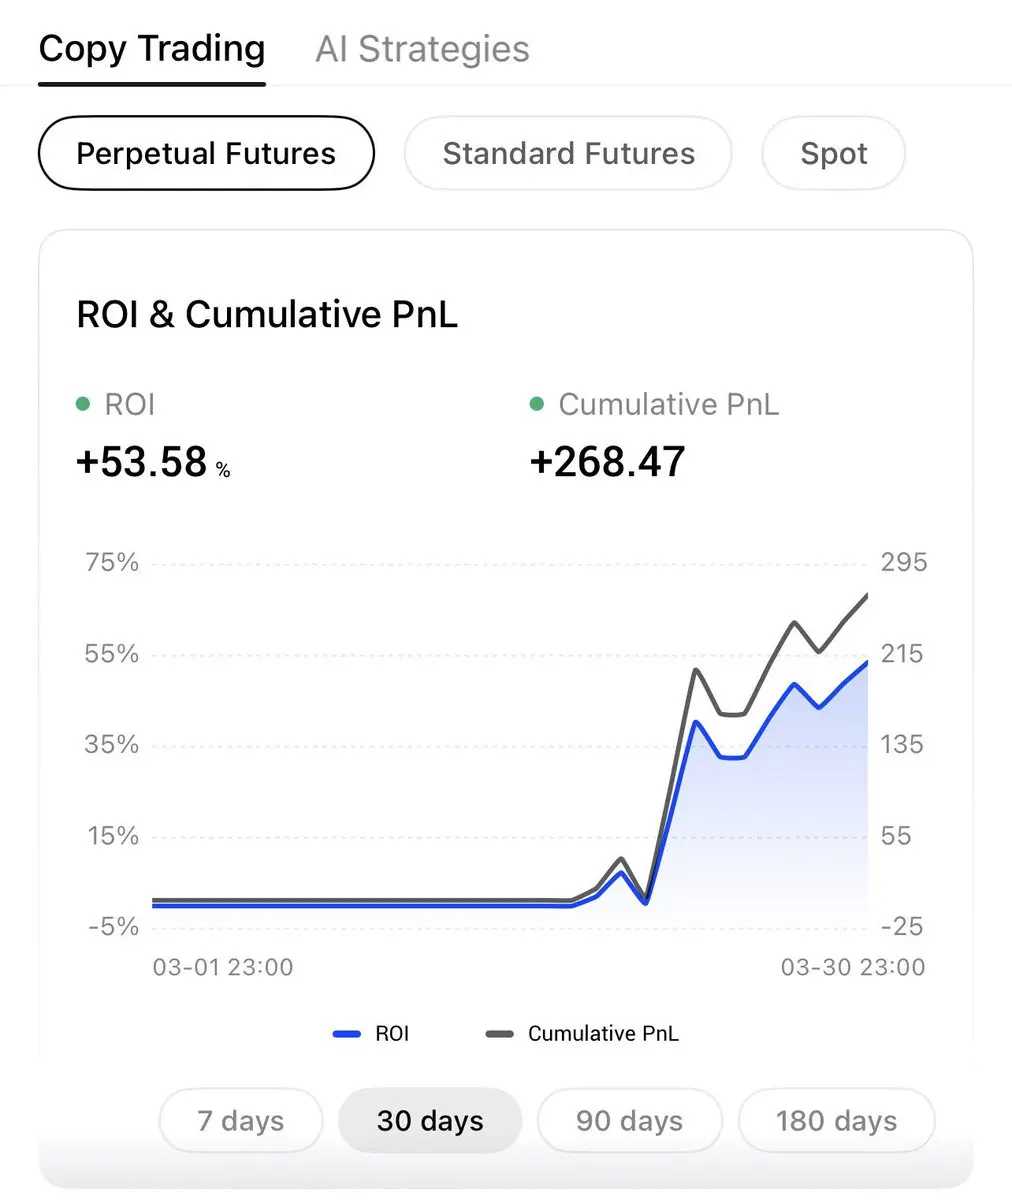Open the AI Strategies tab
The width and height of the screenshot is (1012, 1200).
[422, 49]
